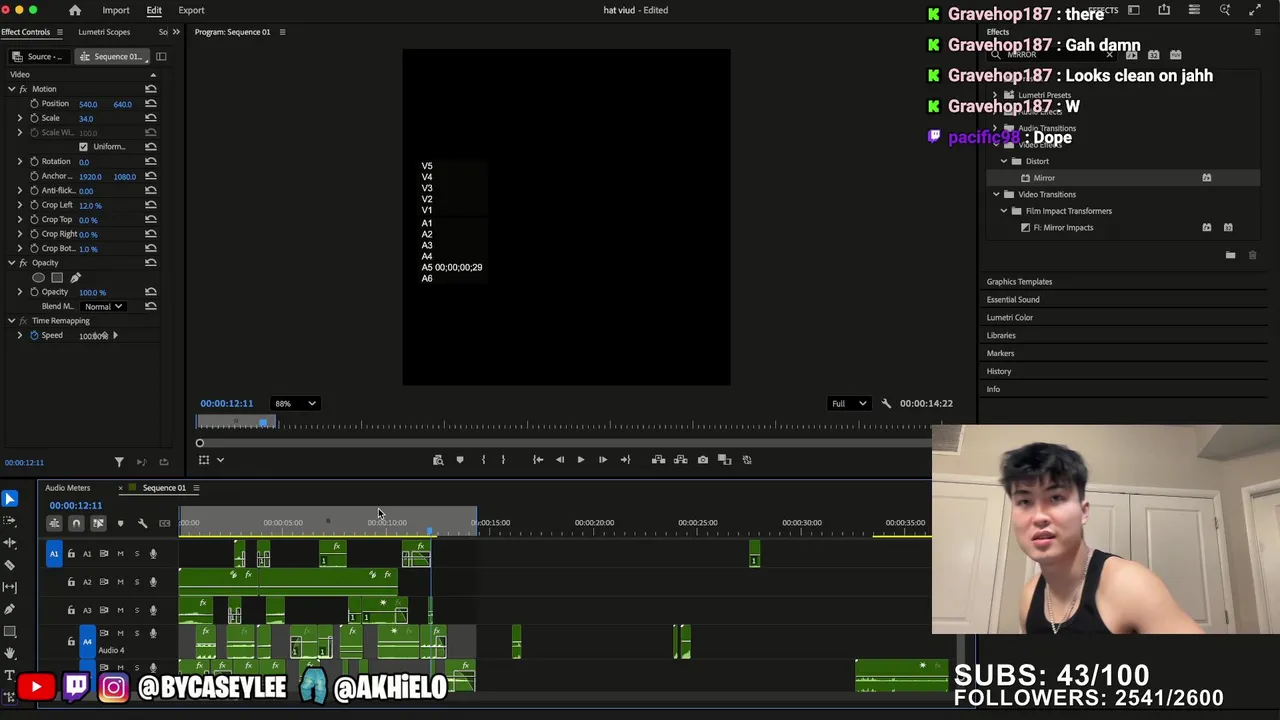Open the Essential Sound panel
The image size is (1280, 720).
tap(1013, 299)
